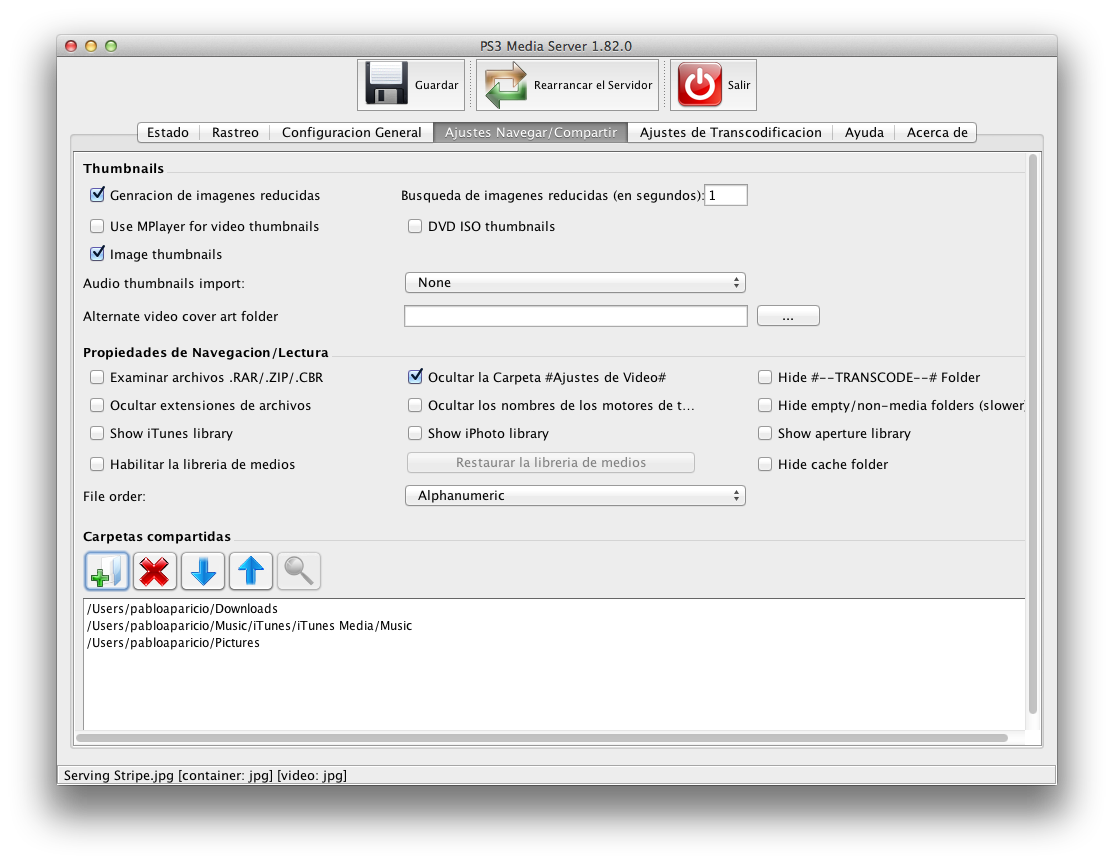Browse for alternate cover art folder
Image resolution: width=1114 pixels, height=864 pixels.
tap(788, 316)
